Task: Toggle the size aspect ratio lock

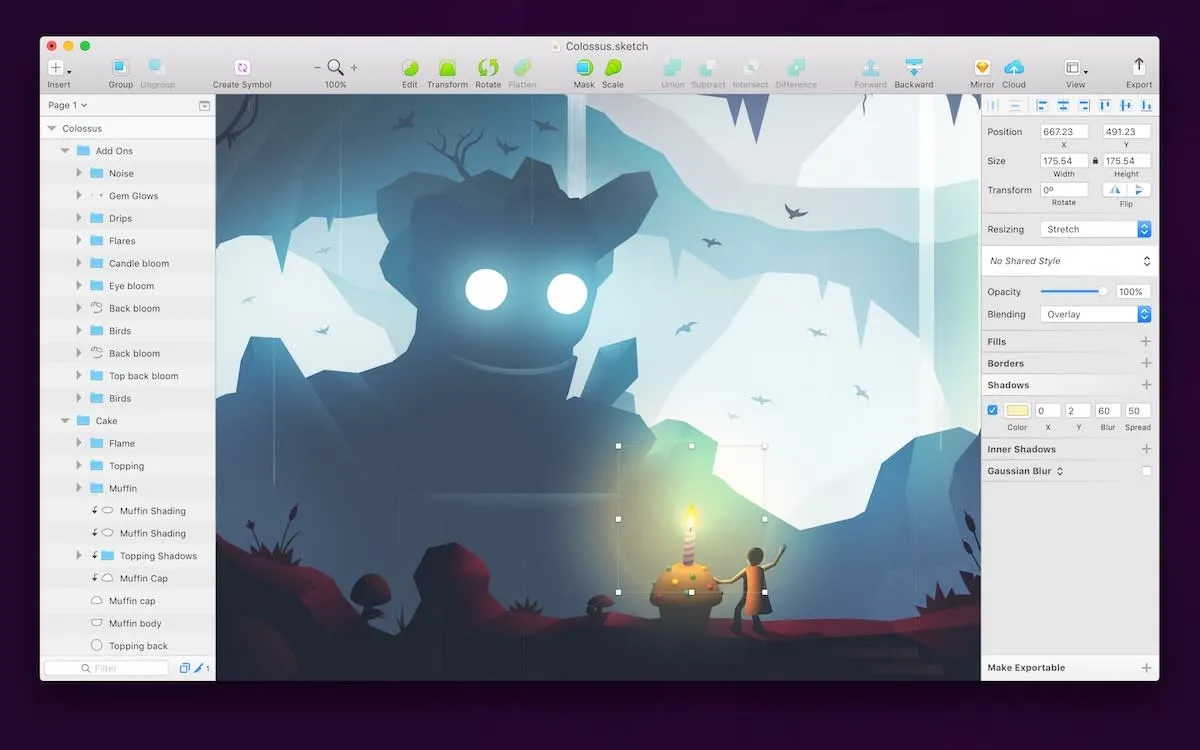Action: tap(1095, 160)
